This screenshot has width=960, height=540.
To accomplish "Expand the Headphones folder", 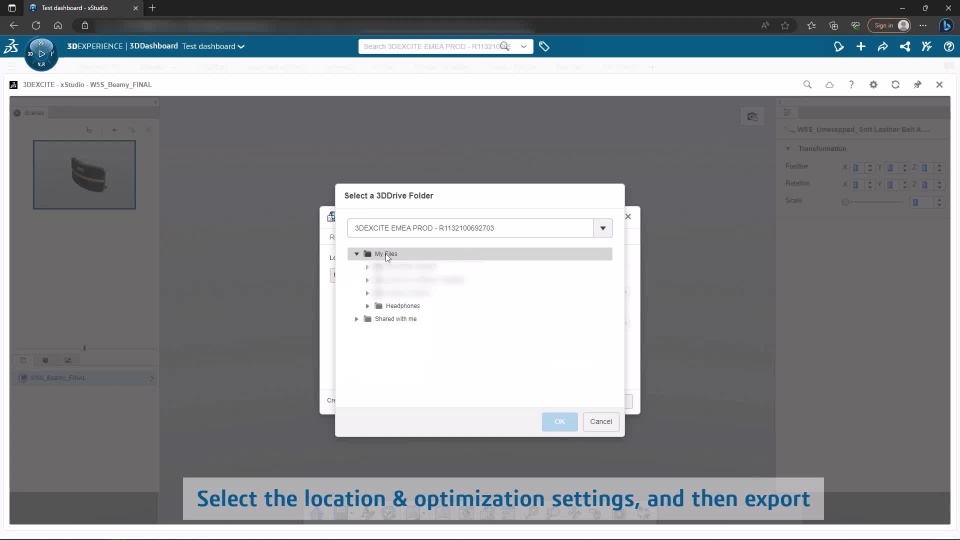I will point(367,306).
